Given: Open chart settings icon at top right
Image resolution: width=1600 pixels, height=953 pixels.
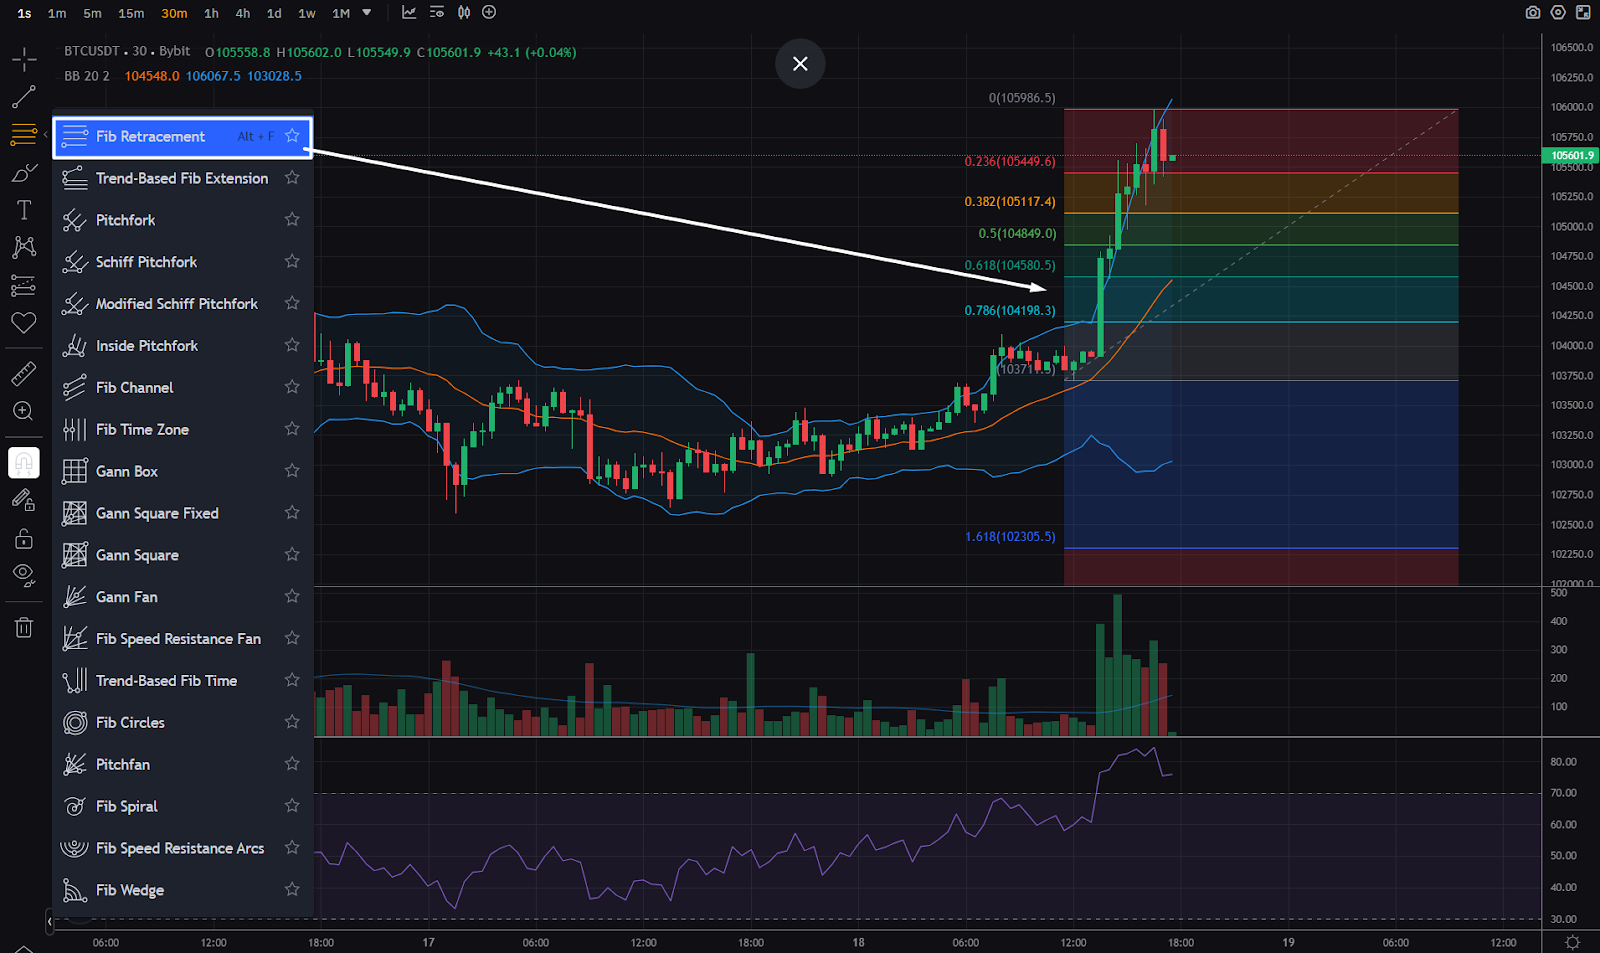Looking at the screenshot, I should pyautogui.click(x=1558, y=13).
